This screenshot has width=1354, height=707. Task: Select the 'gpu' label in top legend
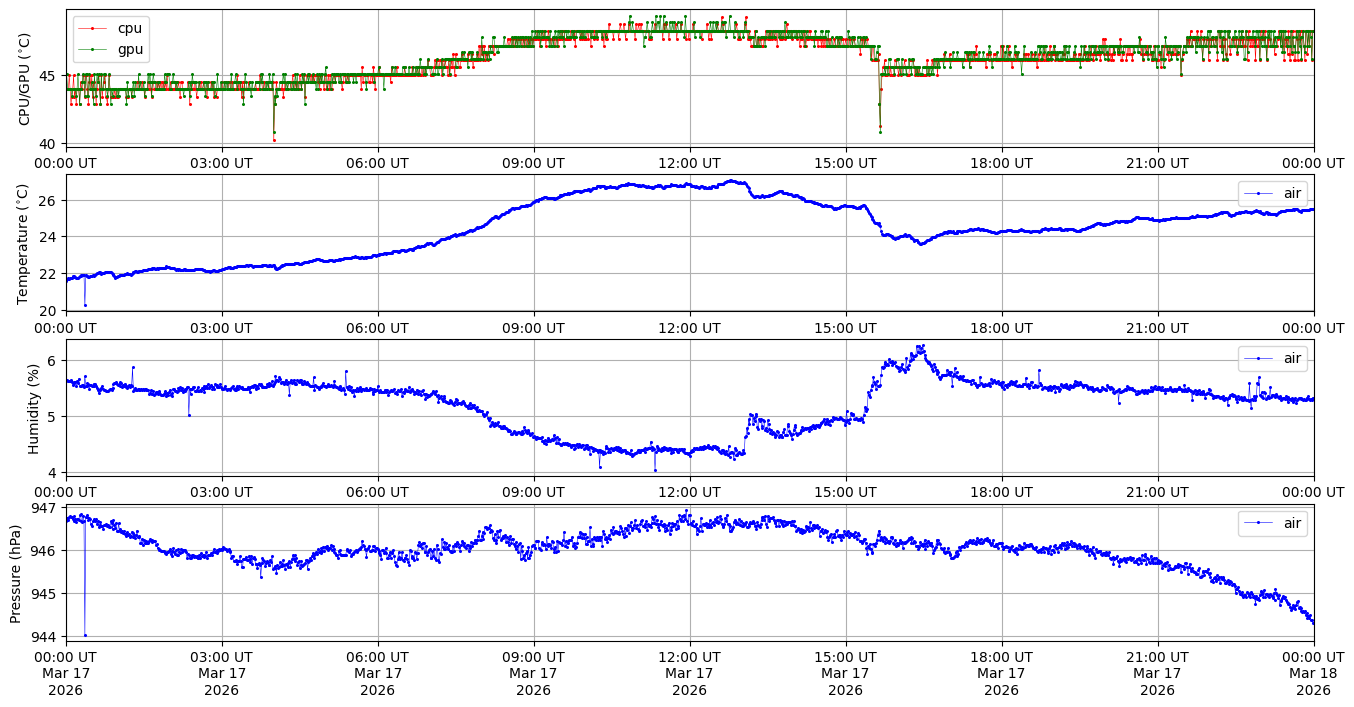click(130, 49)
